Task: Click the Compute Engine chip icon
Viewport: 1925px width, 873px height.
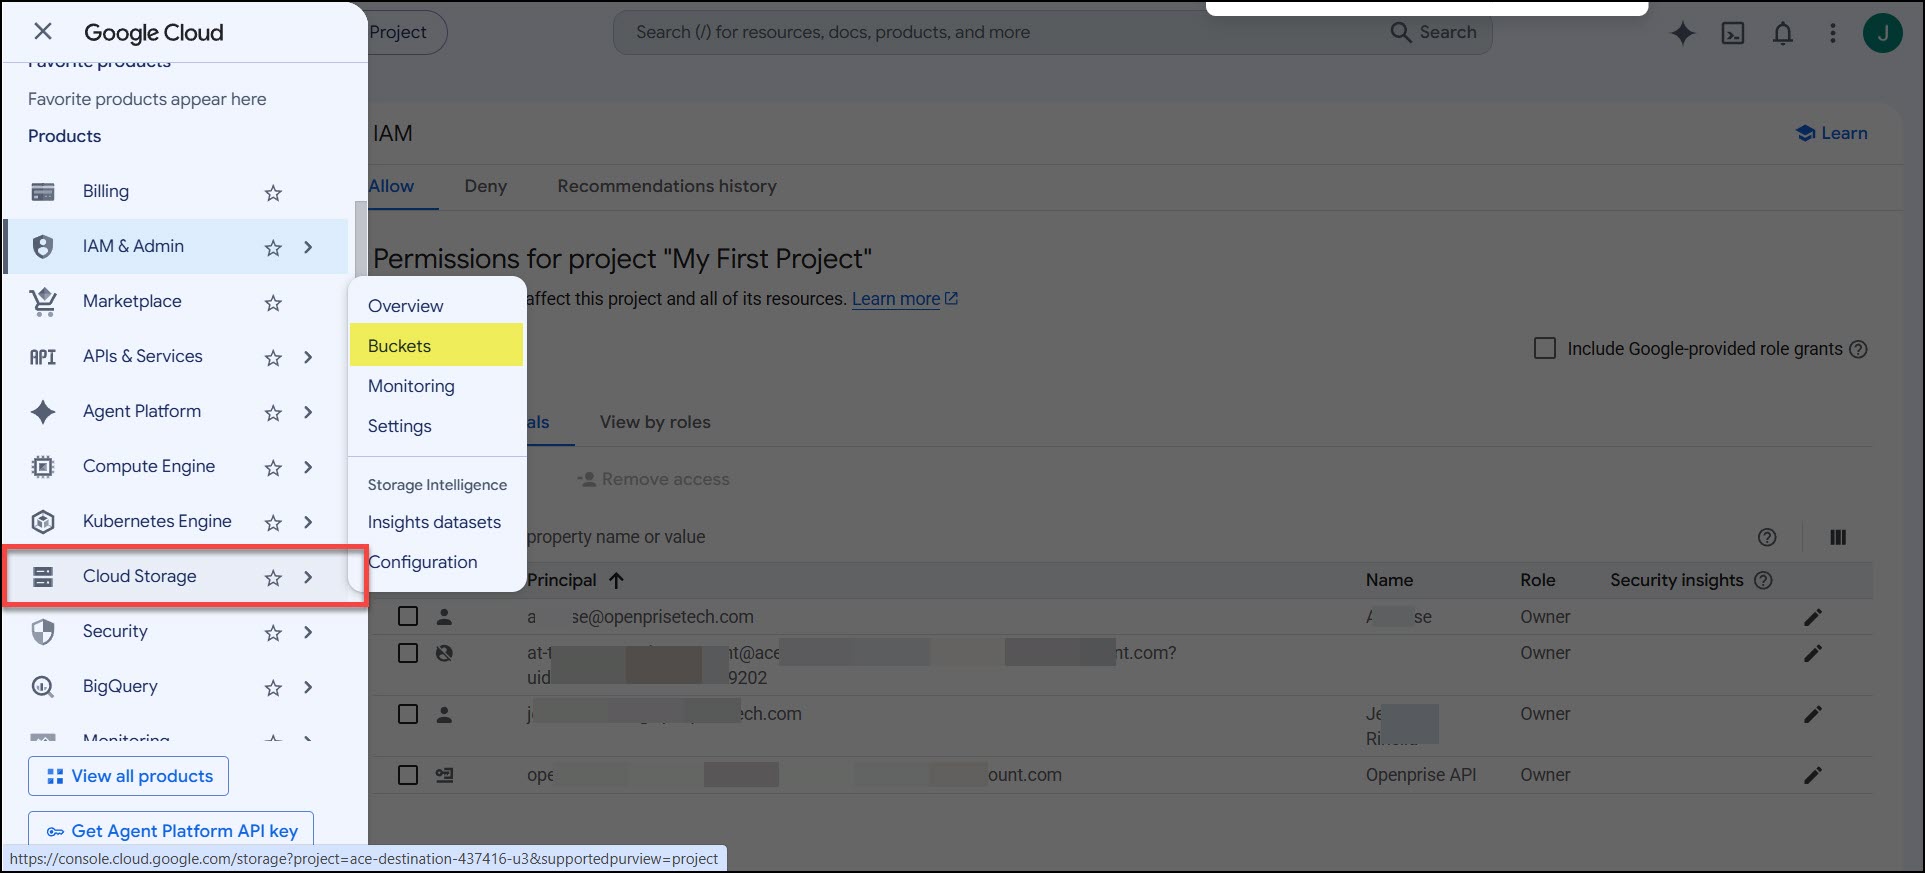Action: pyautogui.click(x=43, y=466)
